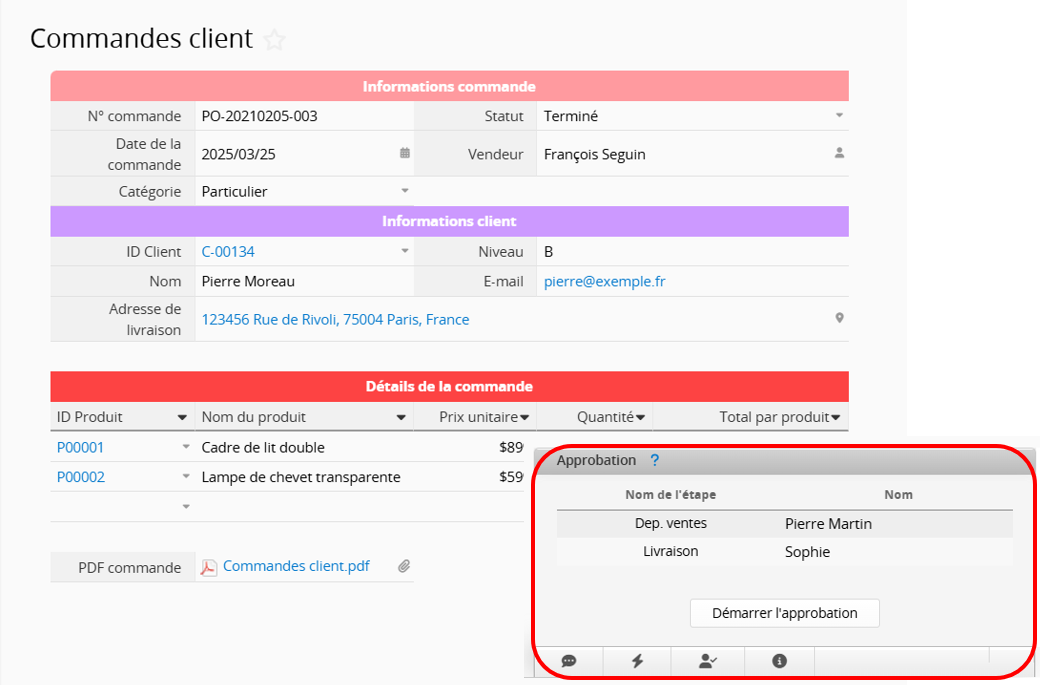
Task: Open the comments speech bubble tab
Action: pyautogui.click(x=569, y=661)
